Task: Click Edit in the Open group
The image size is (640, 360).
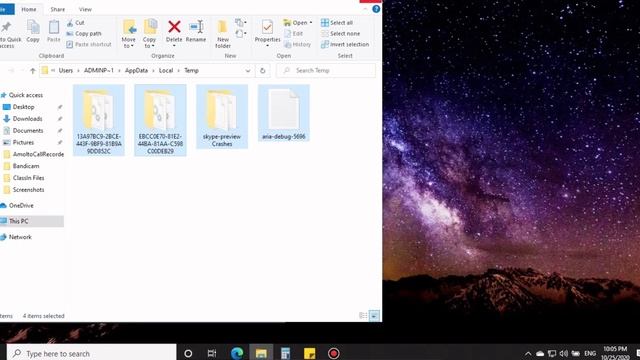Action: [293, 33]
